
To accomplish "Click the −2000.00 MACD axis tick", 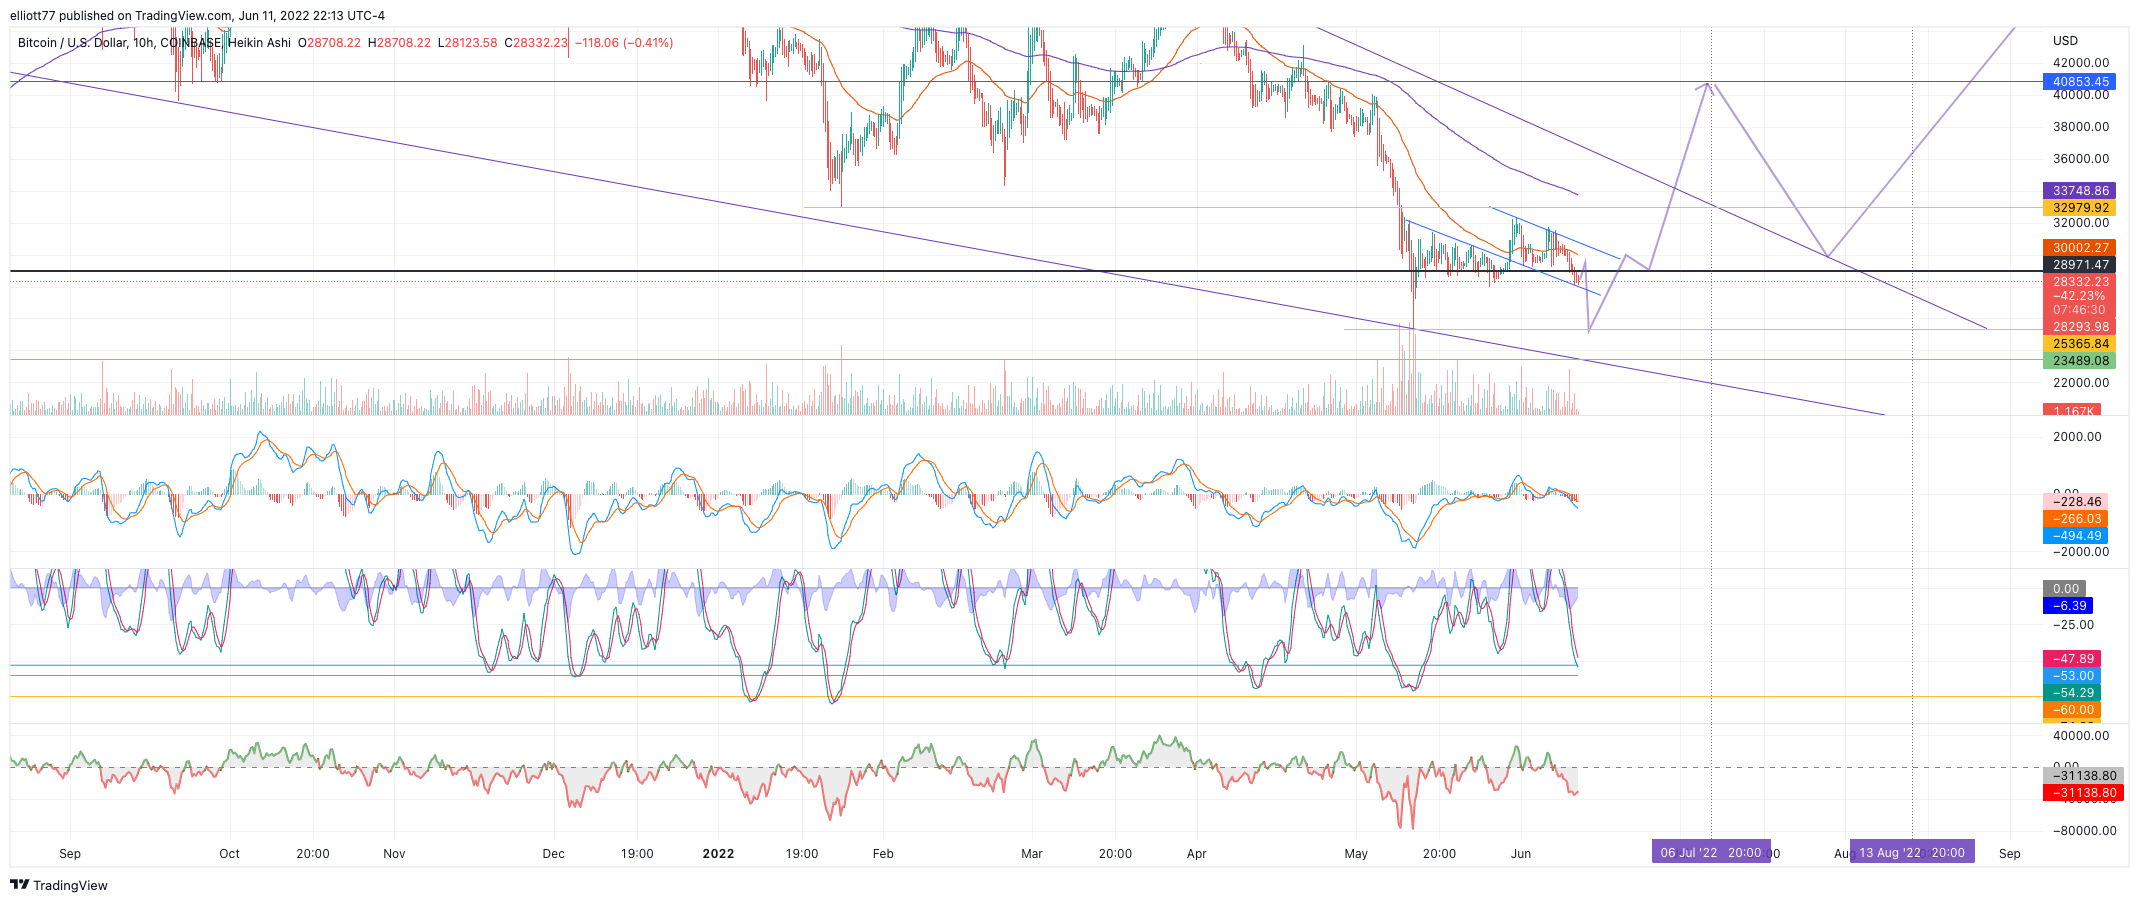I will click(x=2080, y=552).
